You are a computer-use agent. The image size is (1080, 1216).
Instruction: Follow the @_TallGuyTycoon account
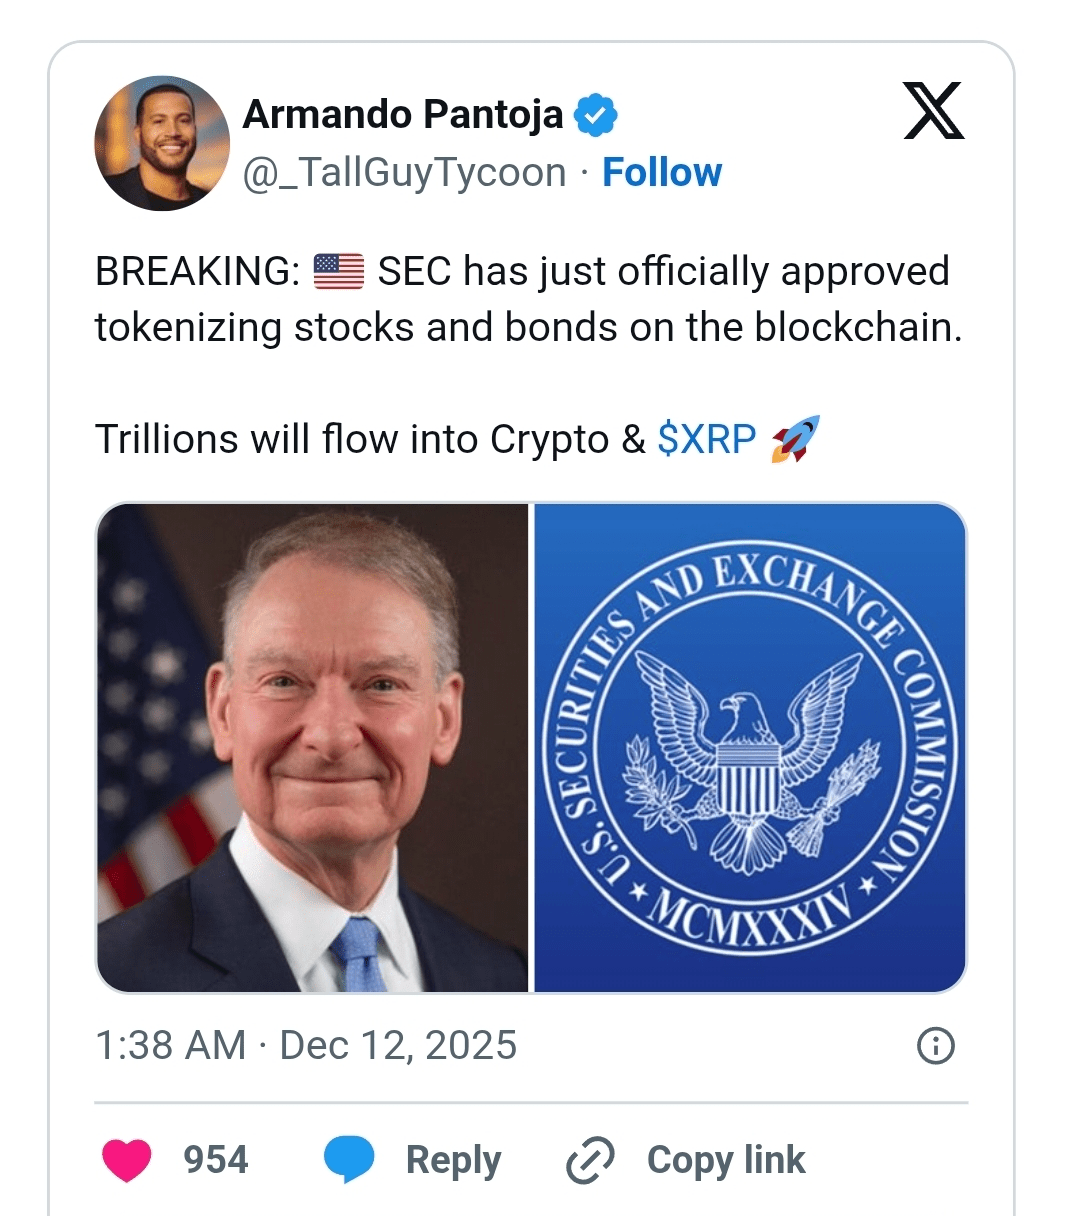[x=661, y=173]
